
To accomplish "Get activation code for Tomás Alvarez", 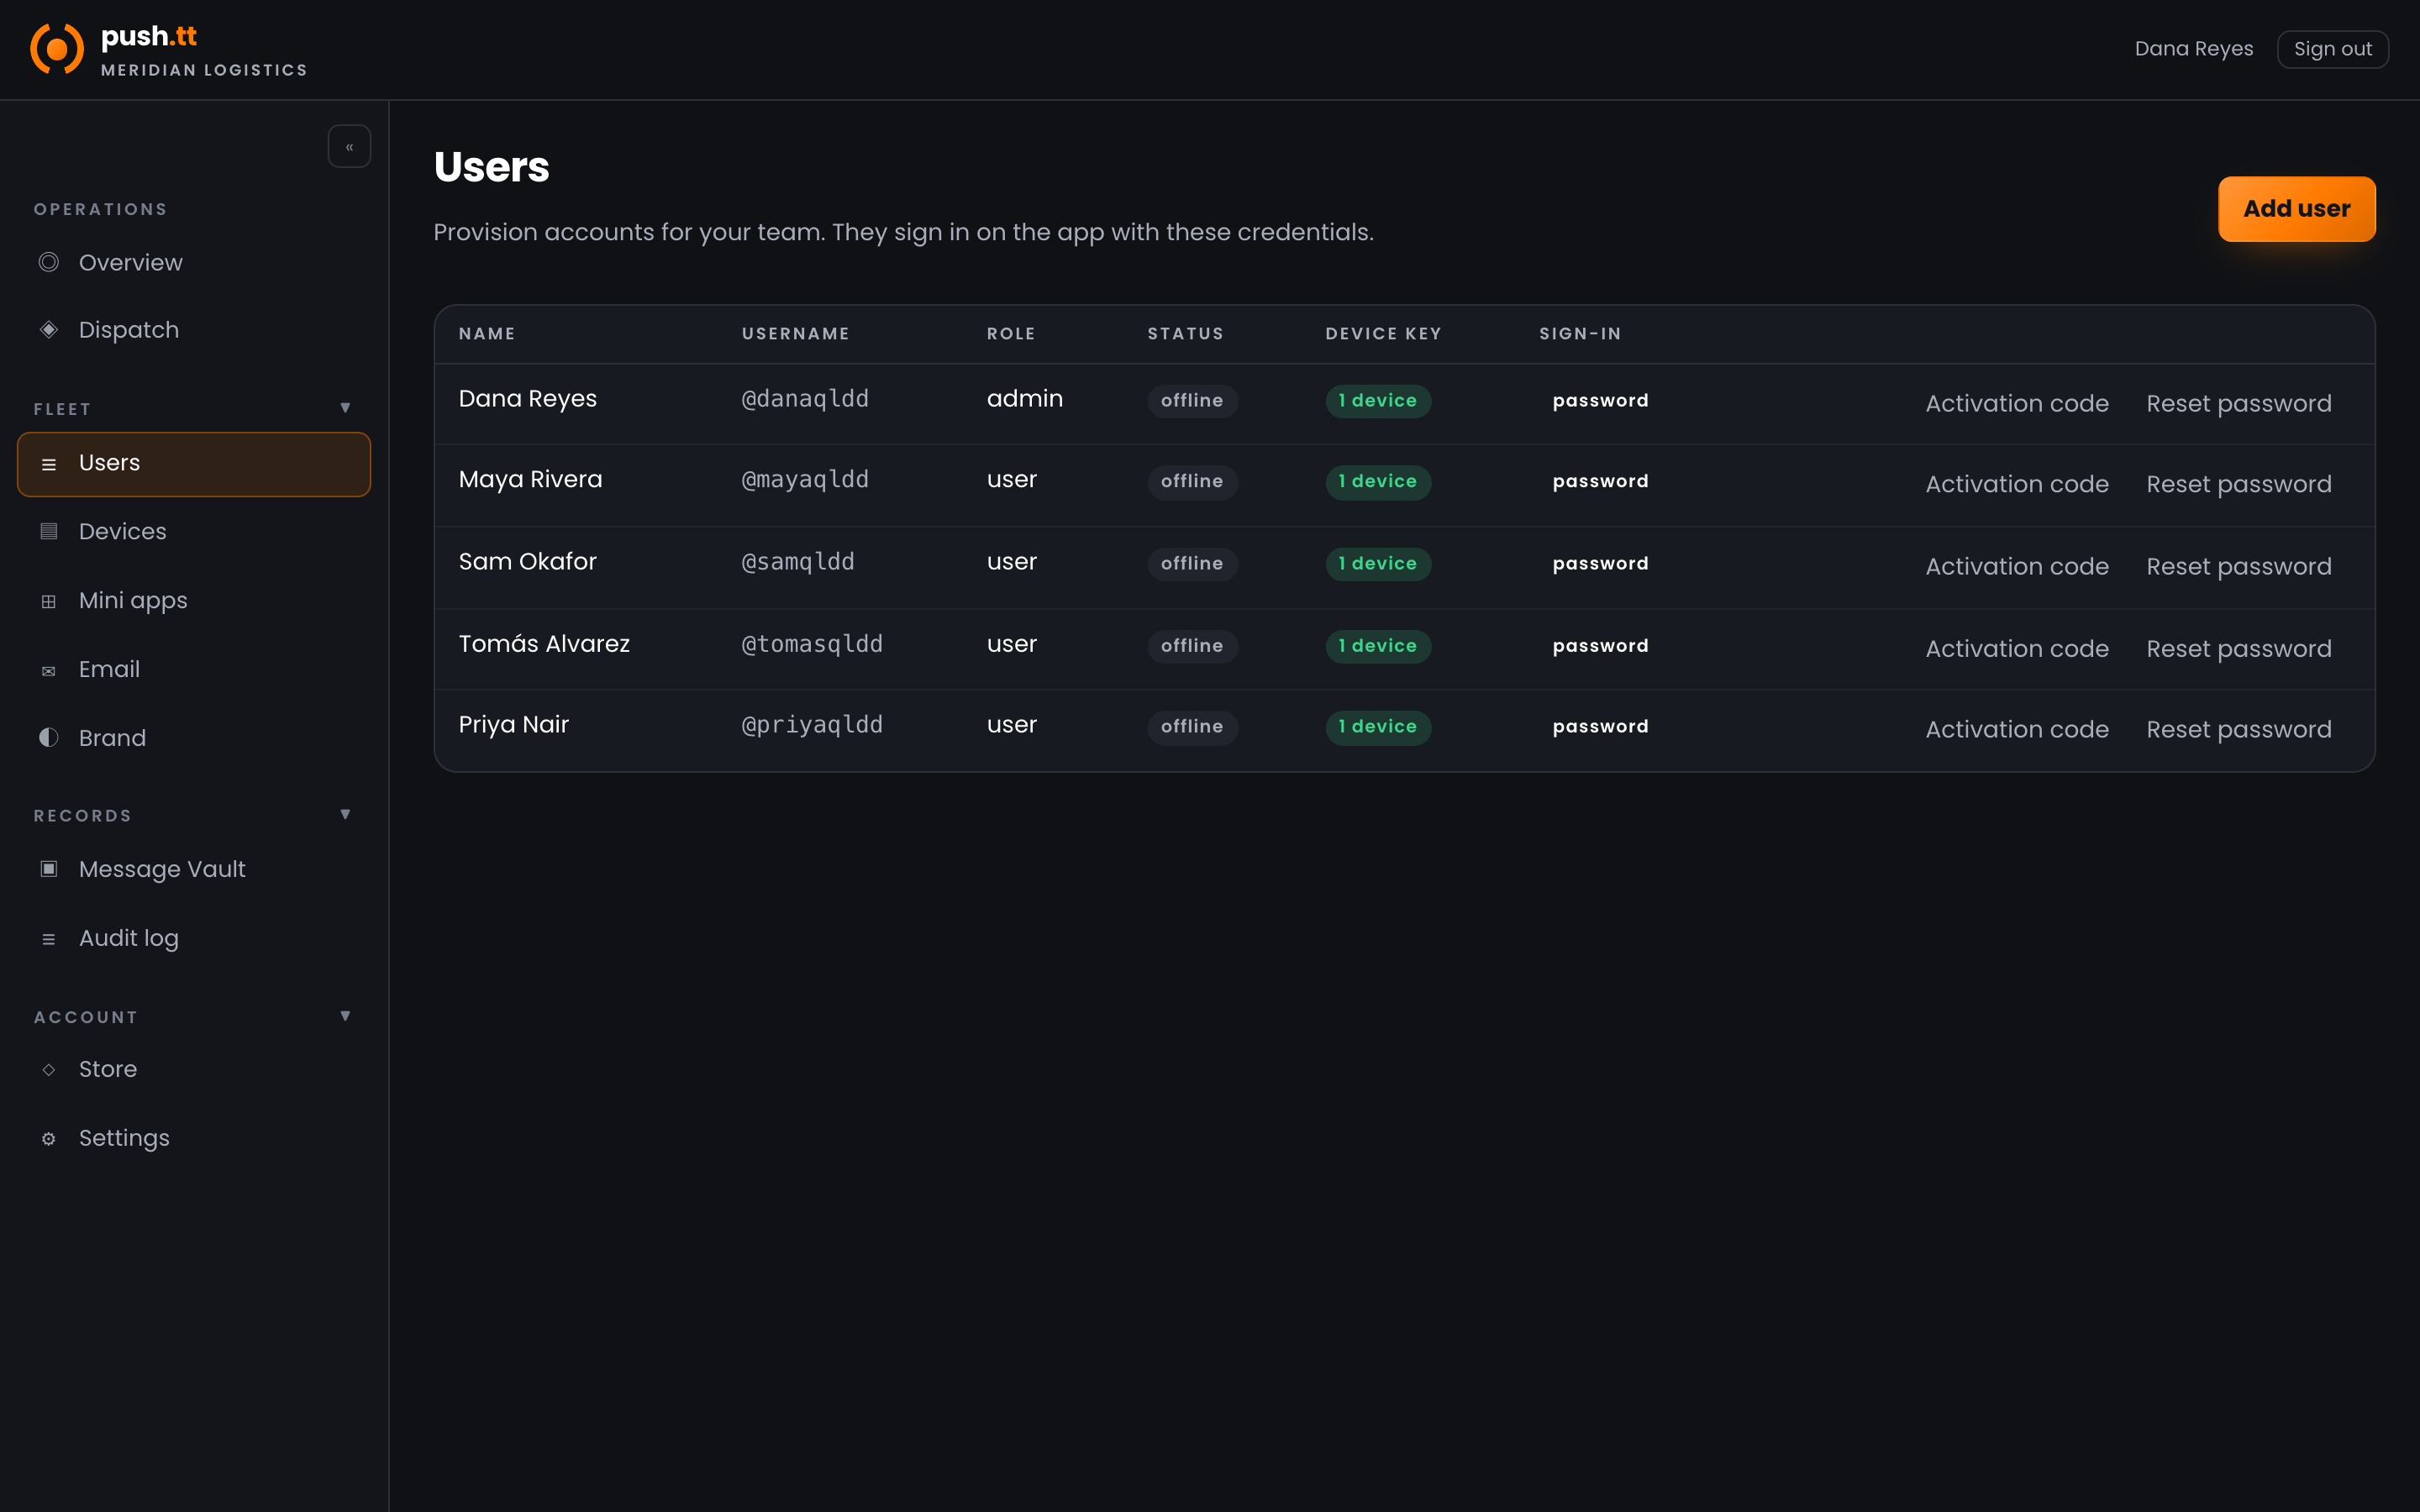I will 2017,648.
